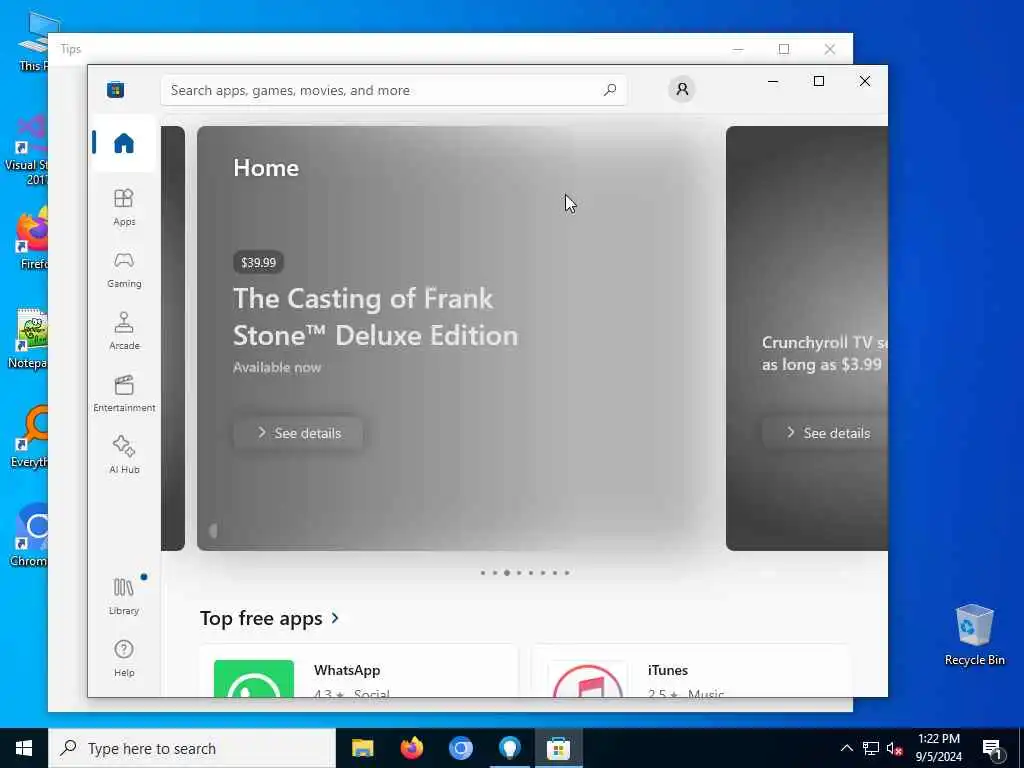Open network status tray icon
1024x768 pixels.
click(871, 748)
